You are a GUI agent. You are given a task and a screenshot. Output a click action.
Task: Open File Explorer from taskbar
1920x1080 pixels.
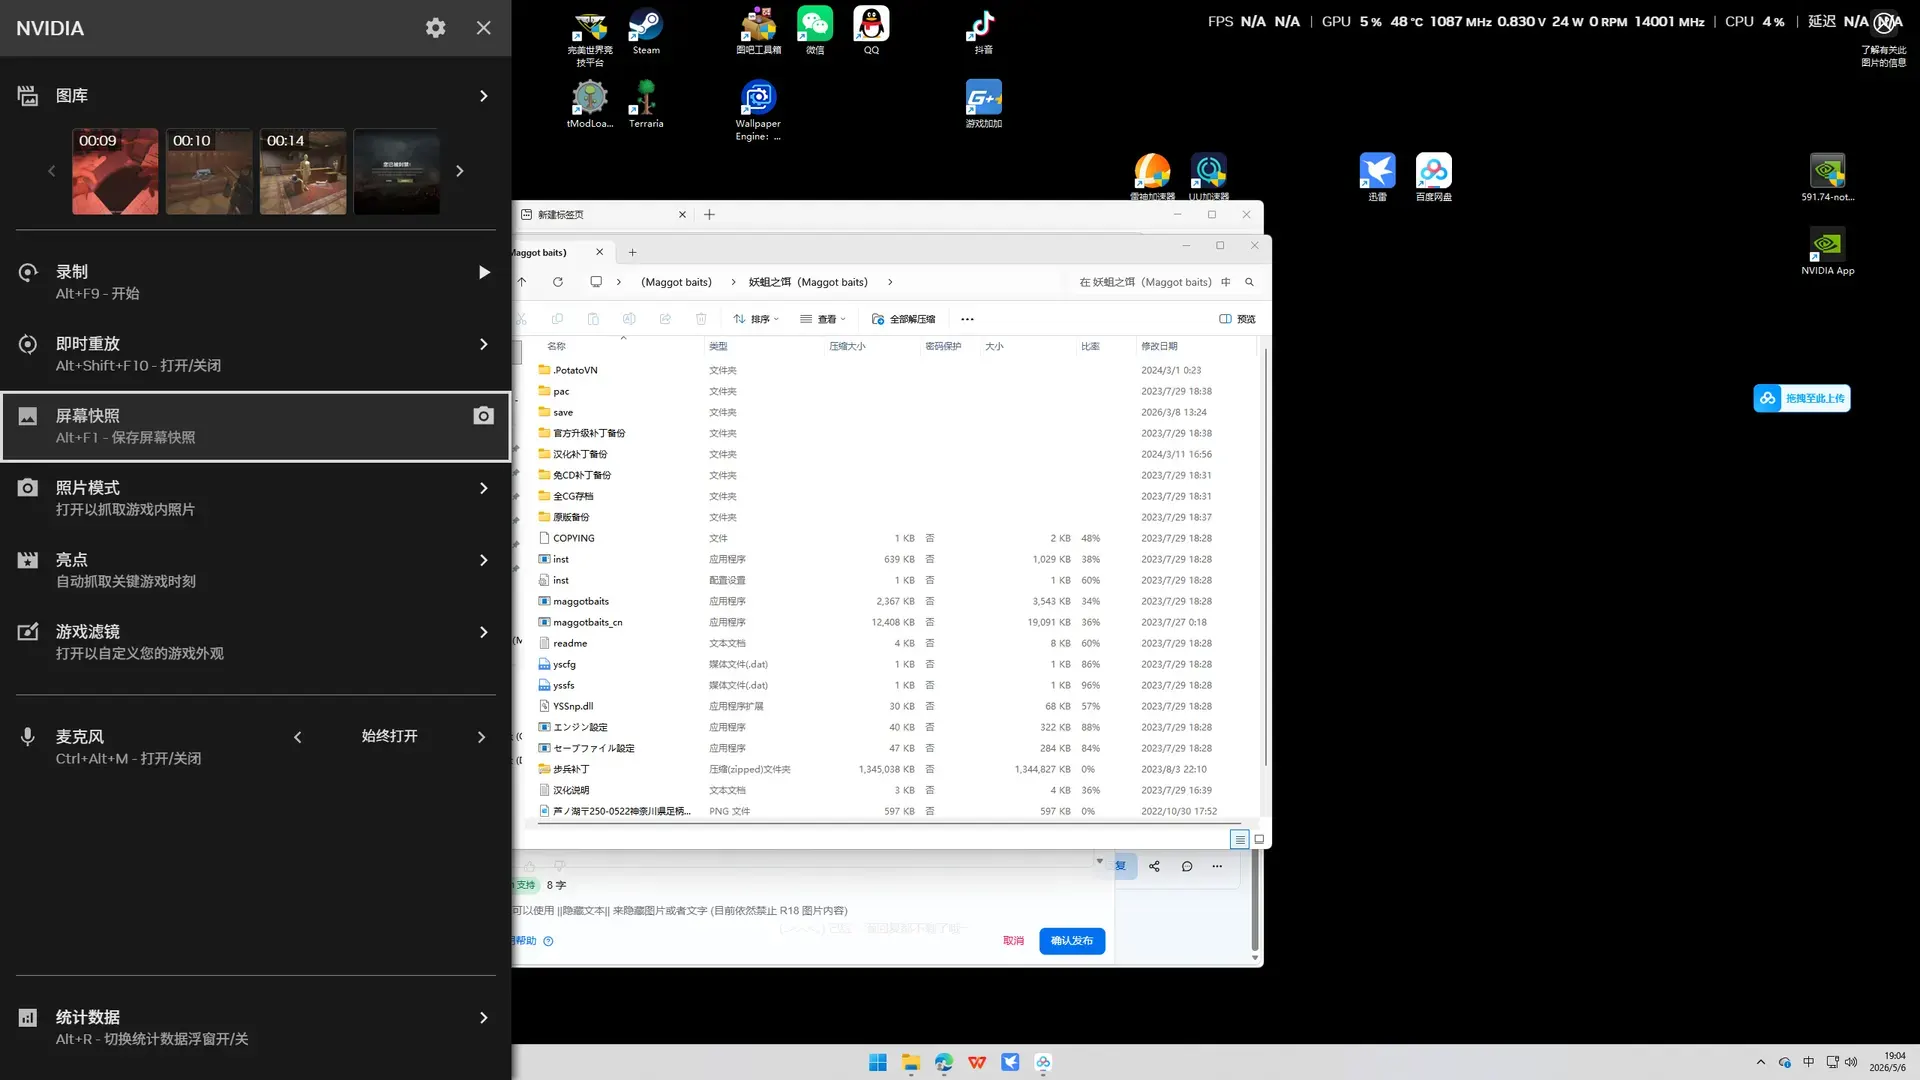click(911, 1063)
